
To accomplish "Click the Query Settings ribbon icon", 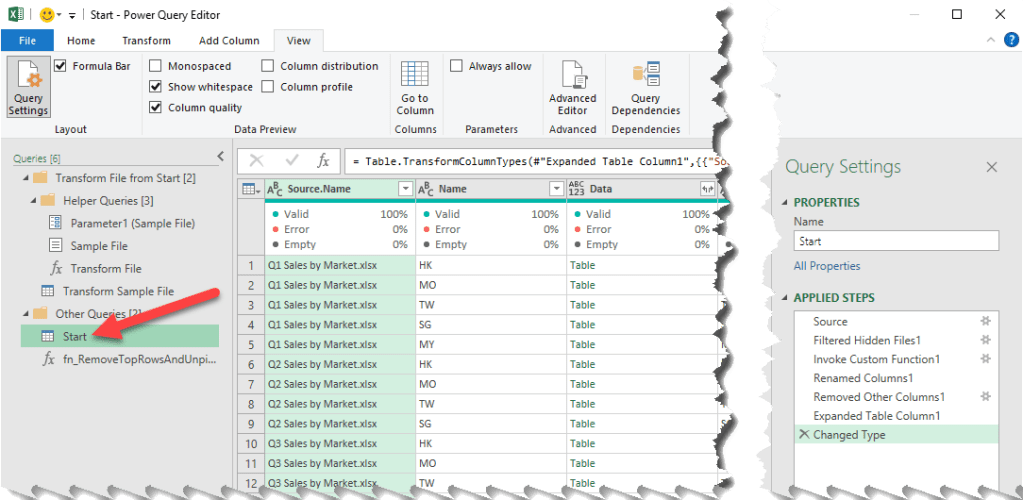I will pos(28,88).
